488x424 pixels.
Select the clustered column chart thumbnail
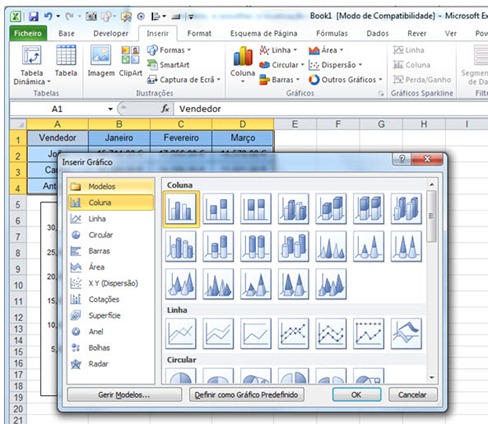181,209
